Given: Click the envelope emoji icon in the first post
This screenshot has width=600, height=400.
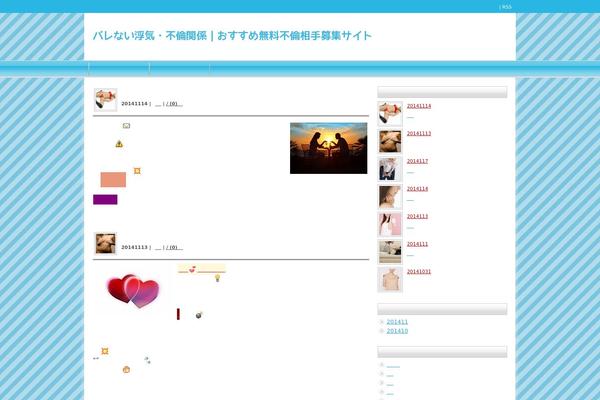Looking at the screenshot, I should 126,126.
